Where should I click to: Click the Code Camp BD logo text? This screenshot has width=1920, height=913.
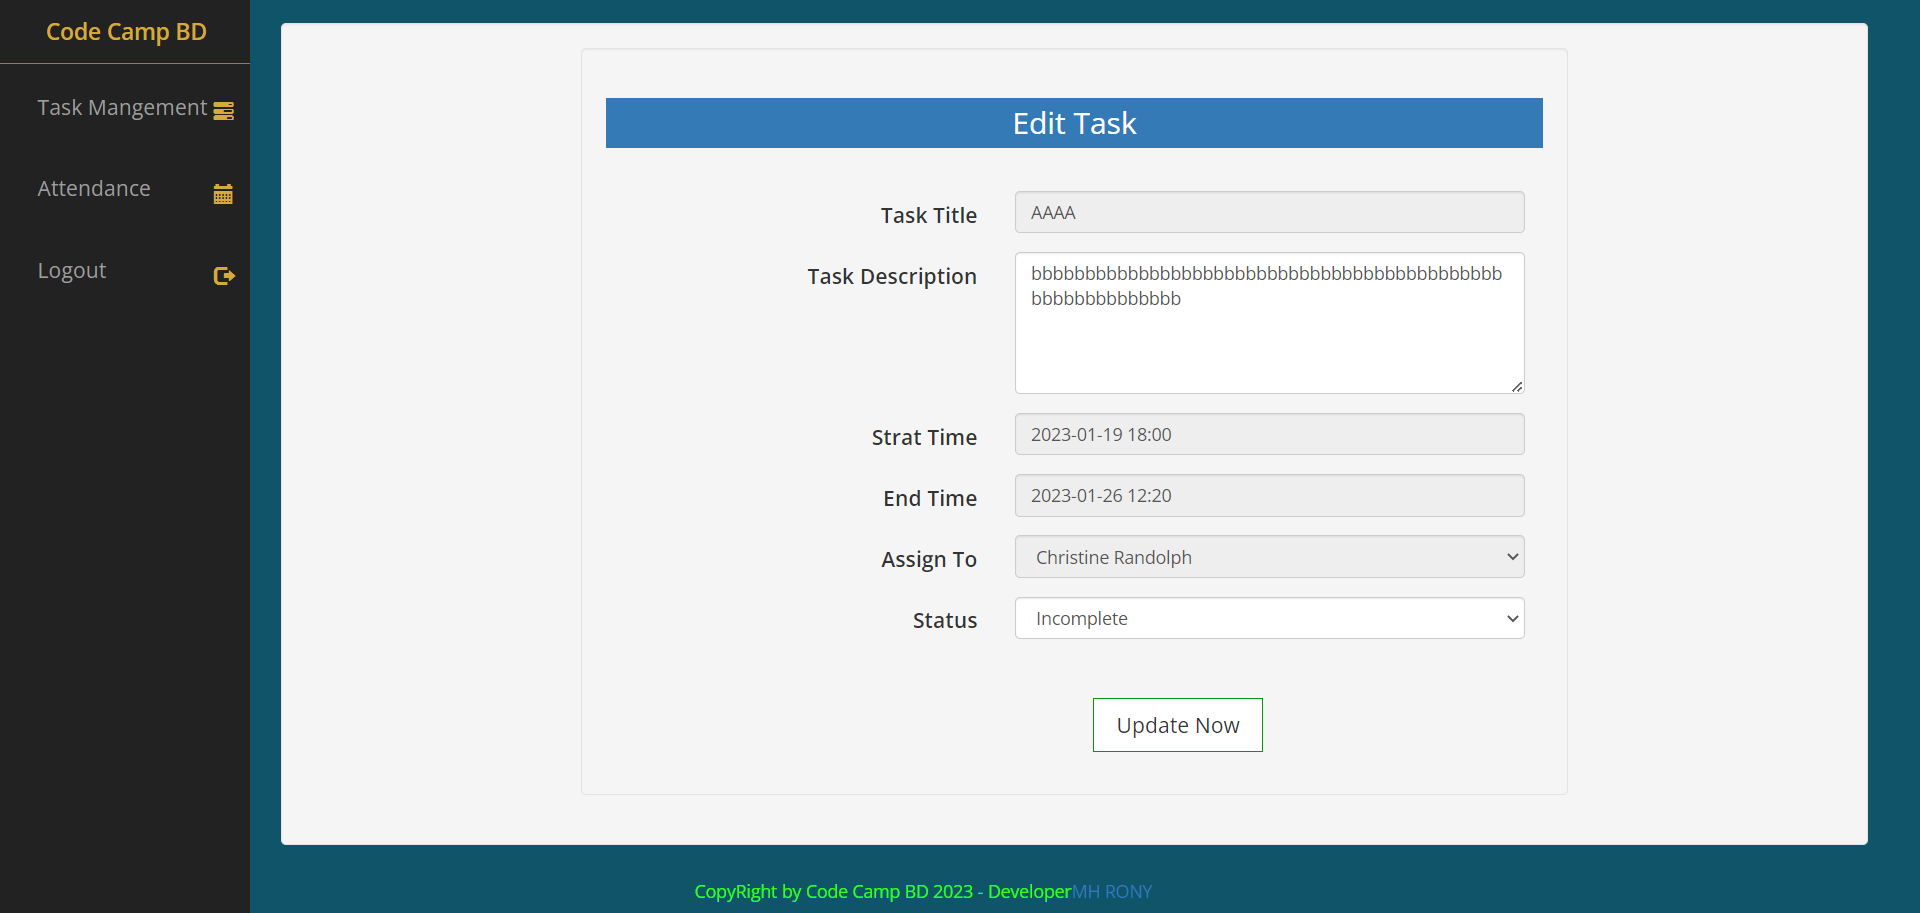126,31
